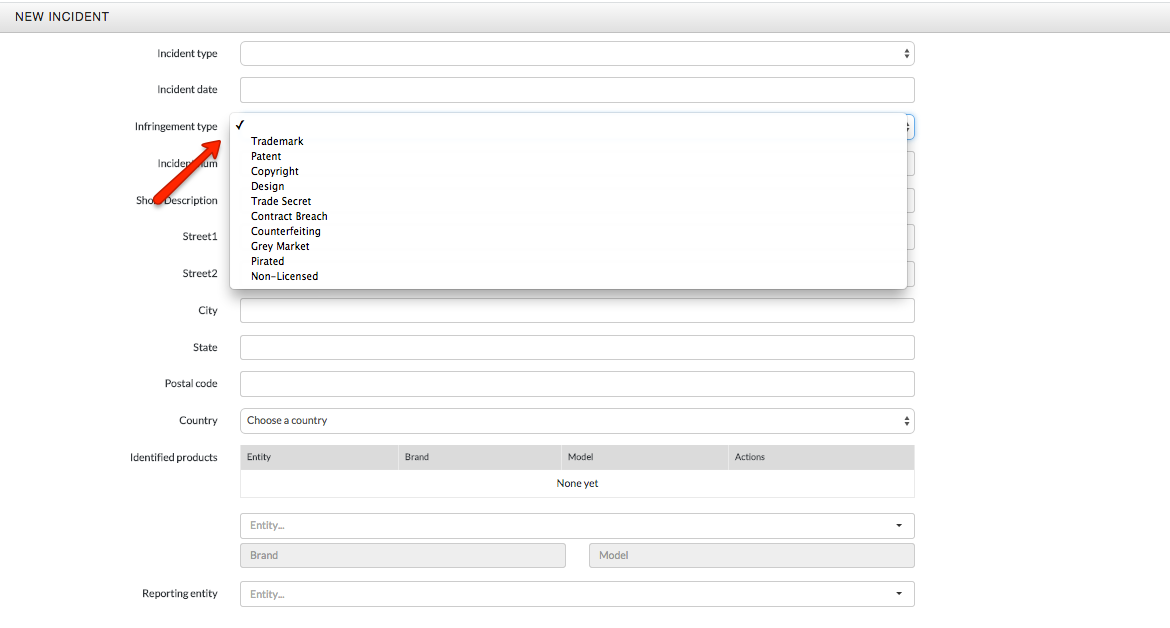Click the State input field
Viewport: 1170px width, 628px height.
click(577, 348)
